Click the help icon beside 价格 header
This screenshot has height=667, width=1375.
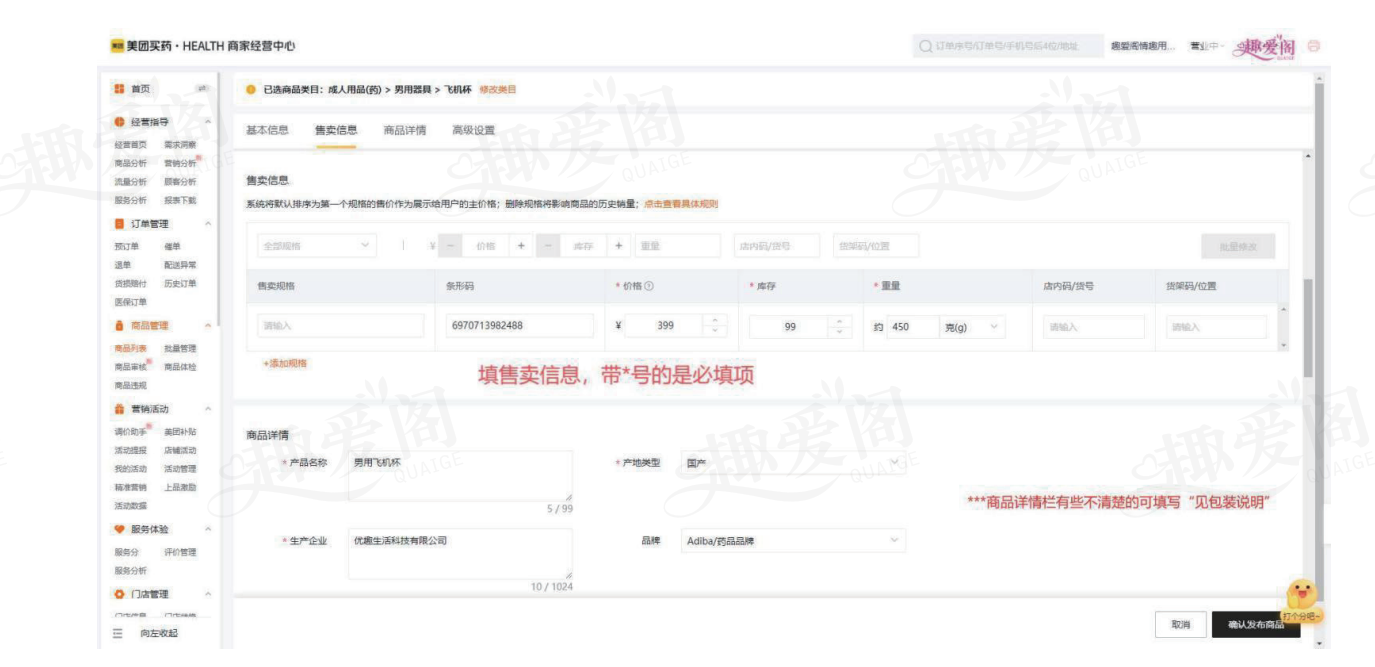(x=650, y=286)
